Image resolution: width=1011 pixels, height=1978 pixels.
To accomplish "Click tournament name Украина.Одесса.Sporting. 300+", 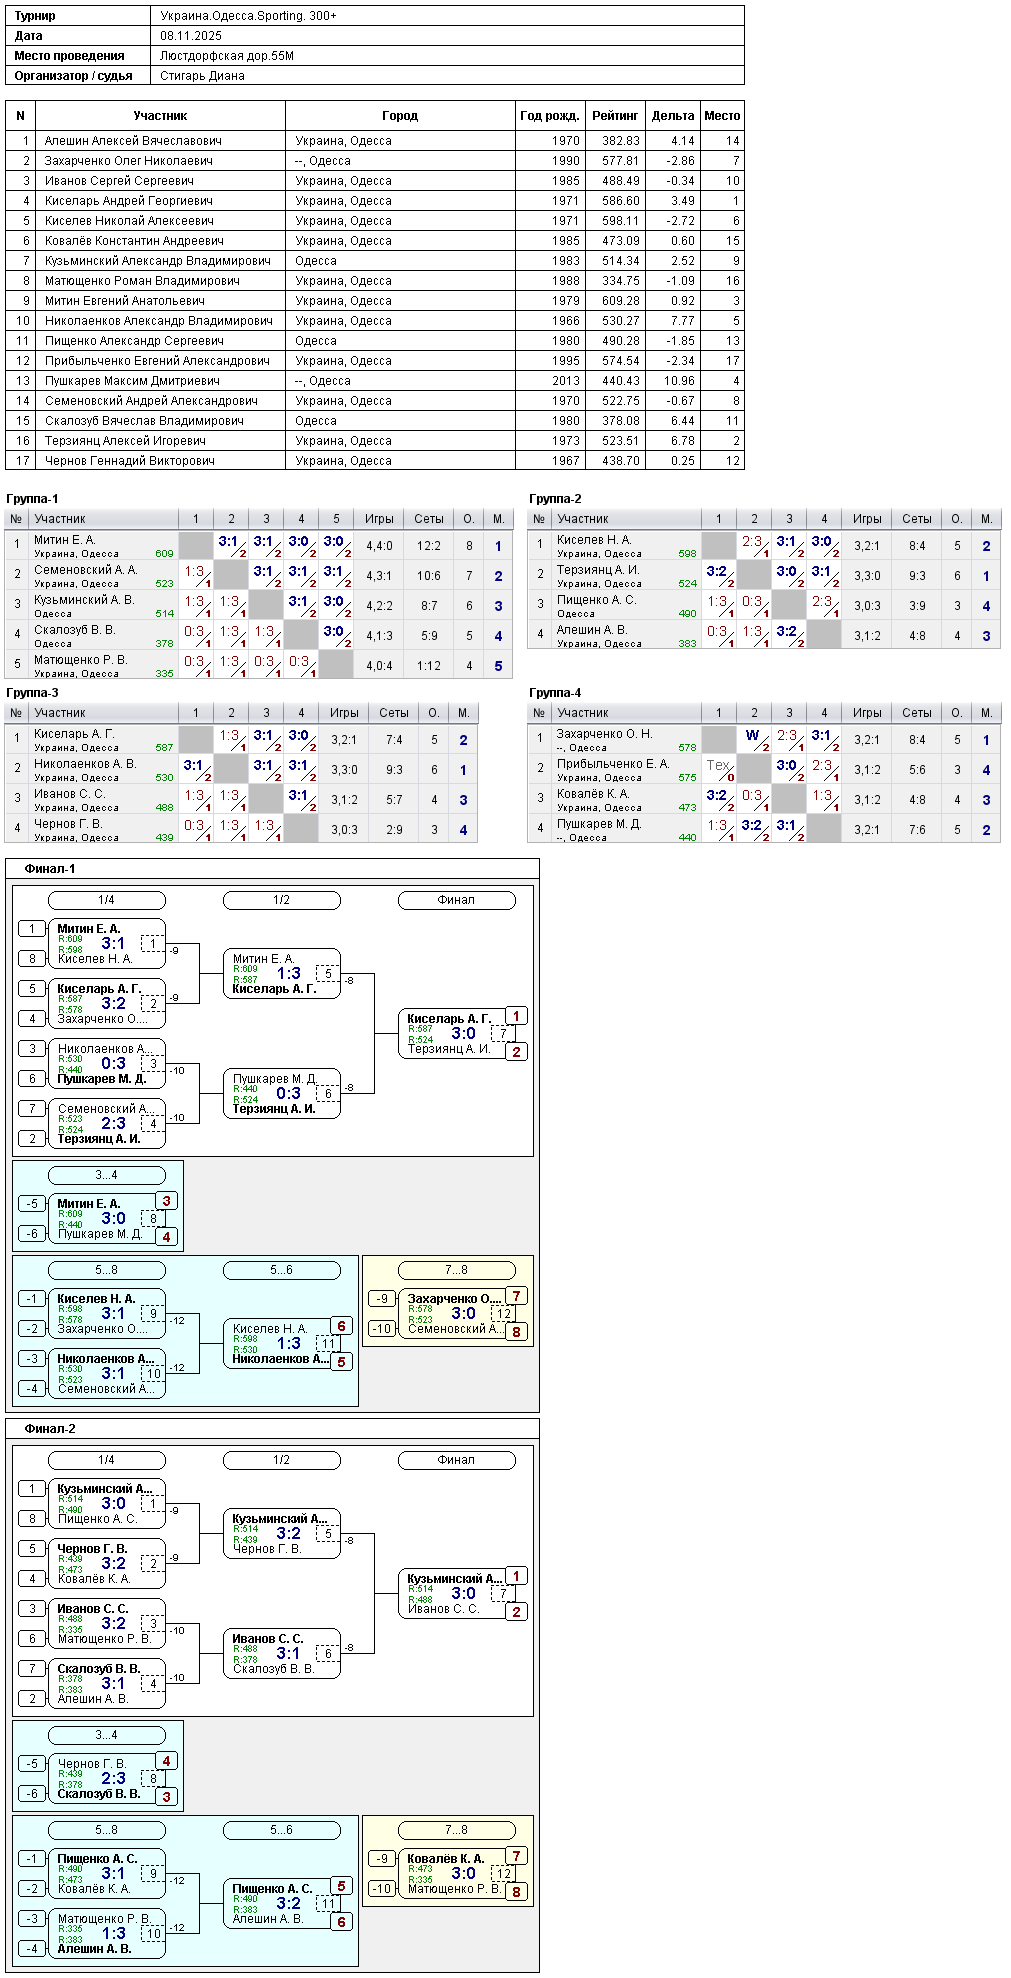I will (248, 16).
